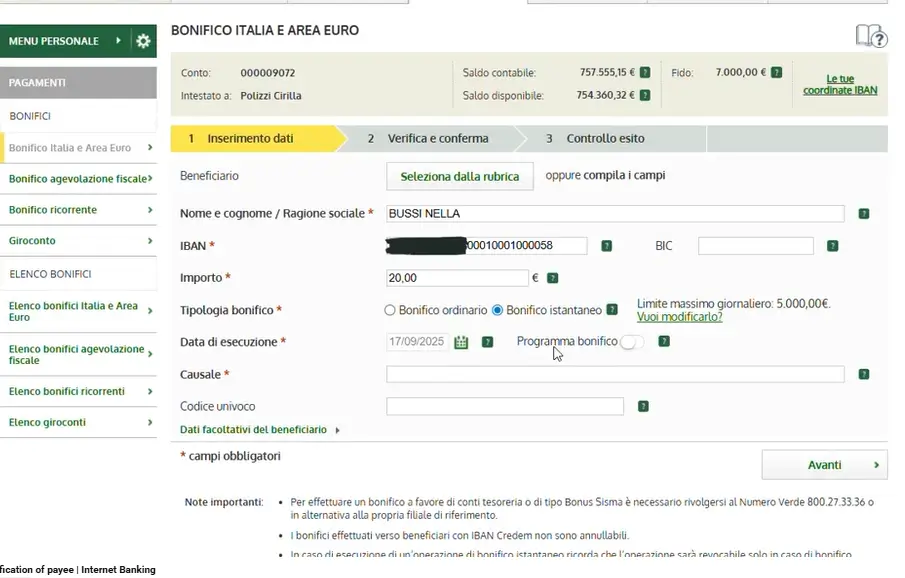Select the Bonifico ordinario radio button

[390, 310]
